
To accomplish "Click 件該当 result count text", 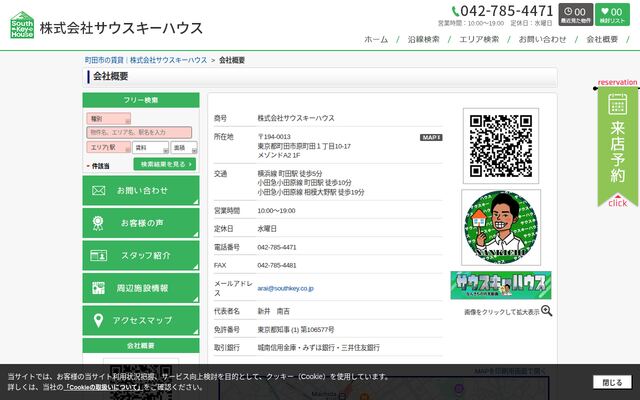I will [x=99, y=166].
